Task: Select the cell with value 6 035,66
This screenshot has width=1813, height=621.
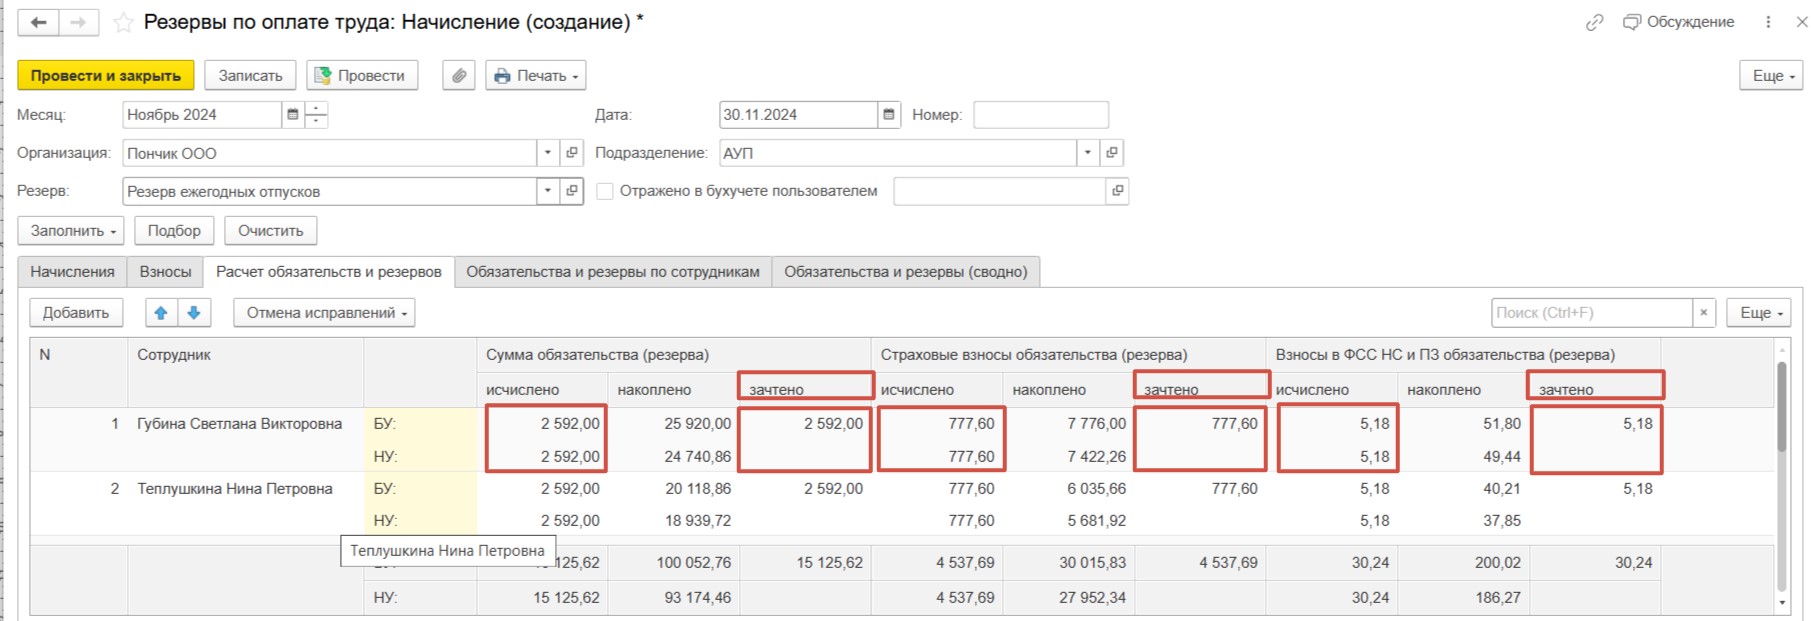Action: tap(1097, 489)
